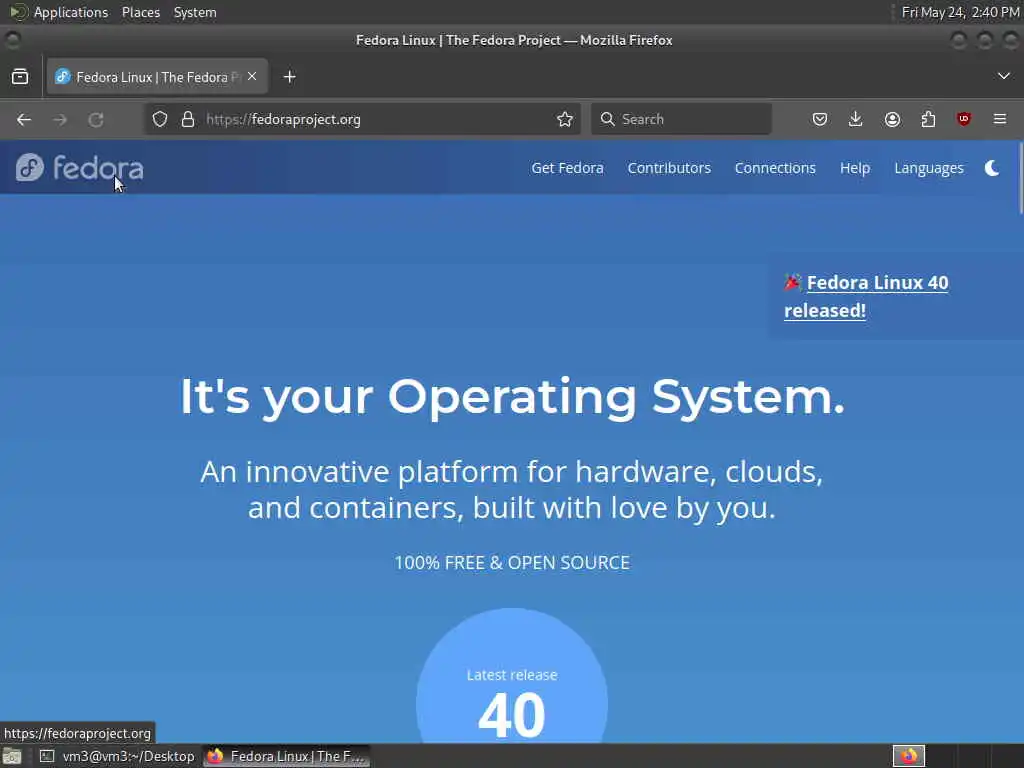1024x768 pixels.
Task: Open Save to Pocket icon
Action: click(820, 119)
